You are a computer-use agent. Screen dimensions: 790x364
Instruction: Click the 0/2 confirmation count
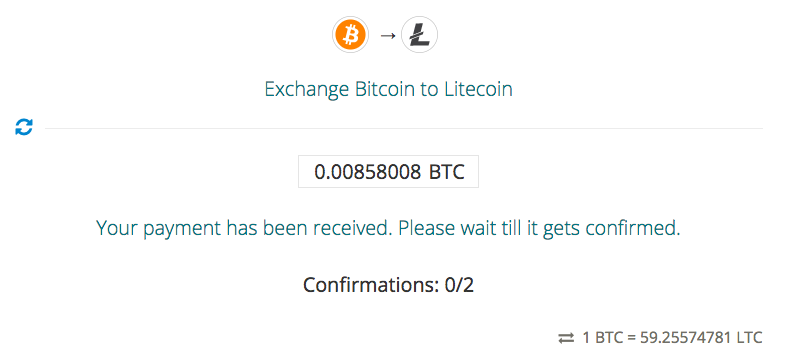[x=459, y=285]
